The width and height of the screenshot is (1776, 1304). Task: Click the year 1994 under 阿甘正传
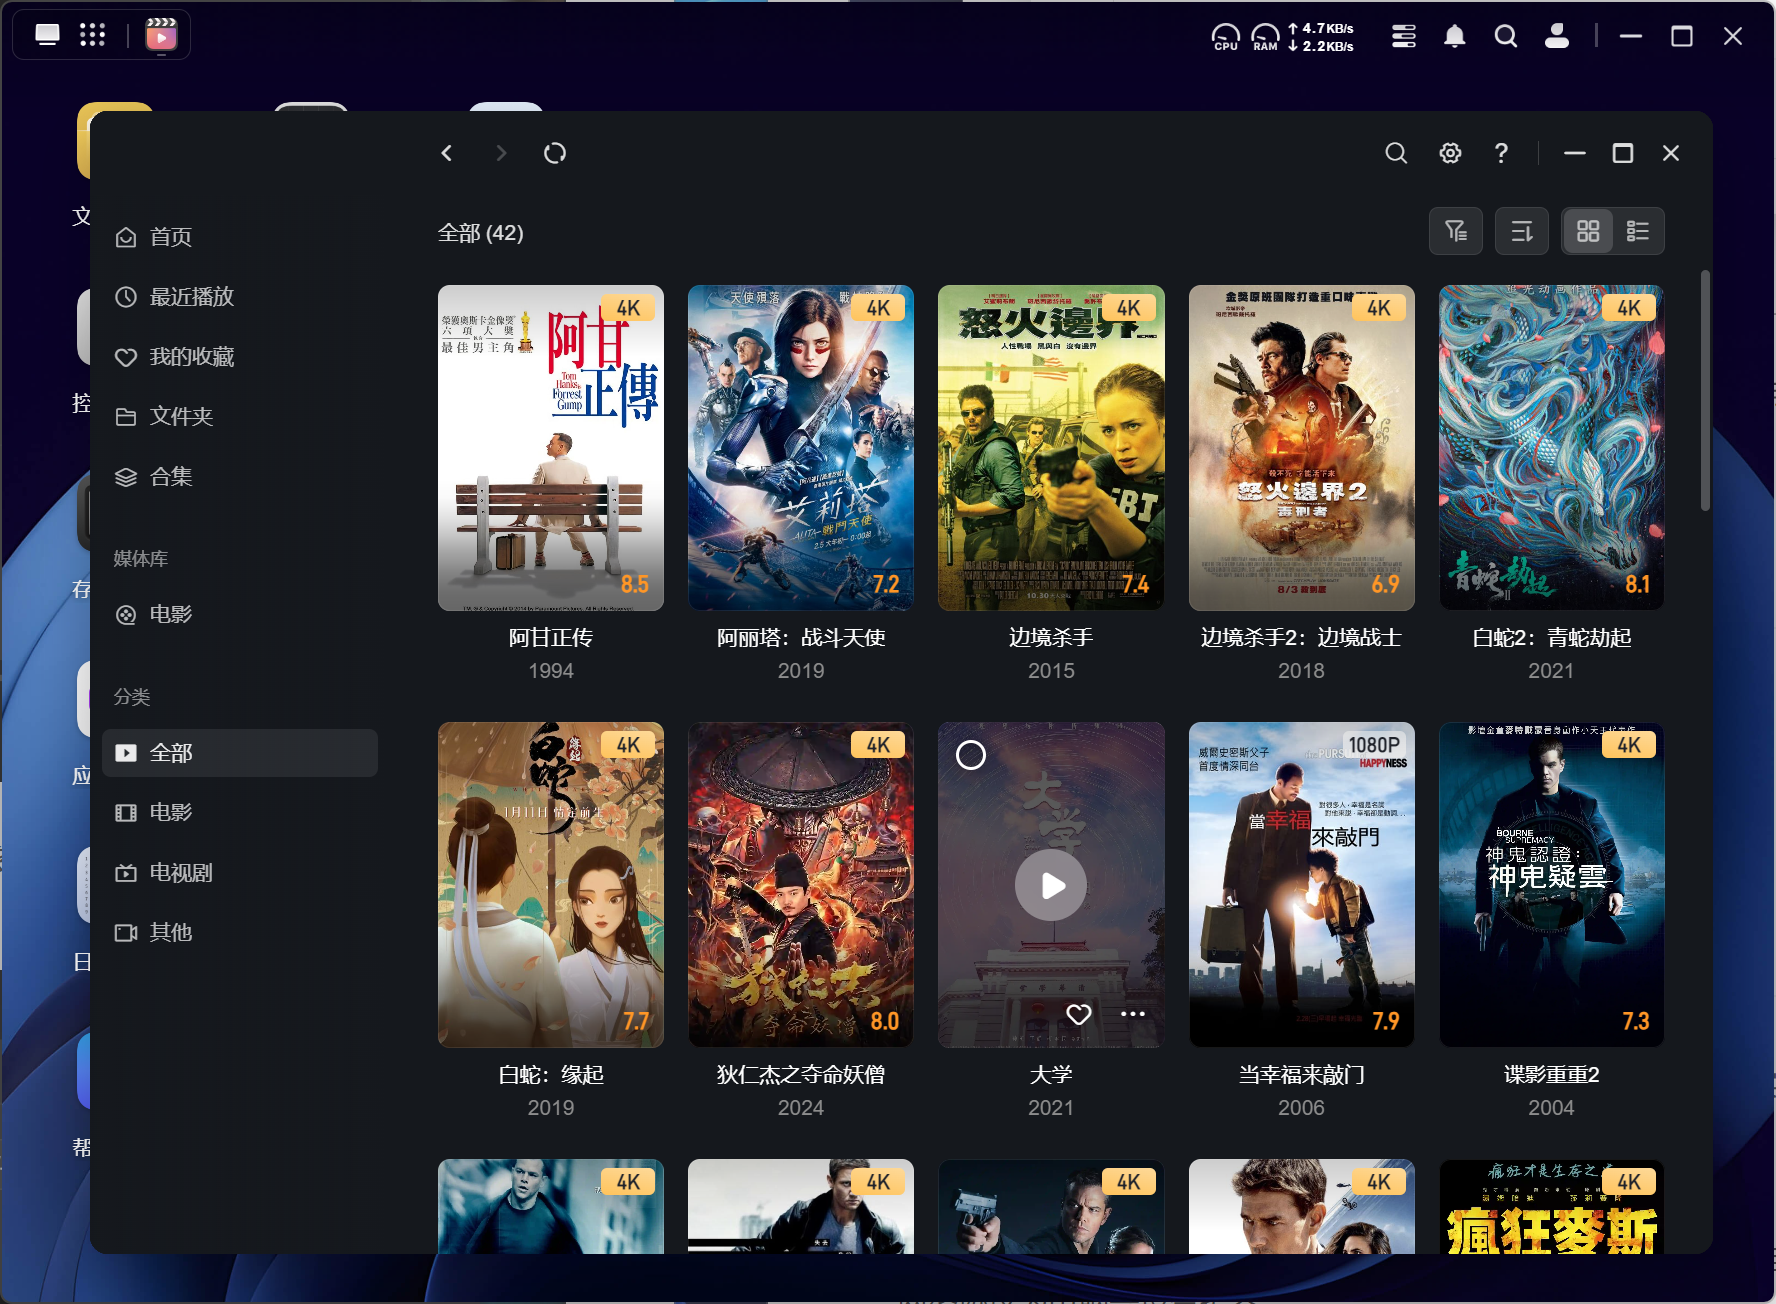coord(551,671)
